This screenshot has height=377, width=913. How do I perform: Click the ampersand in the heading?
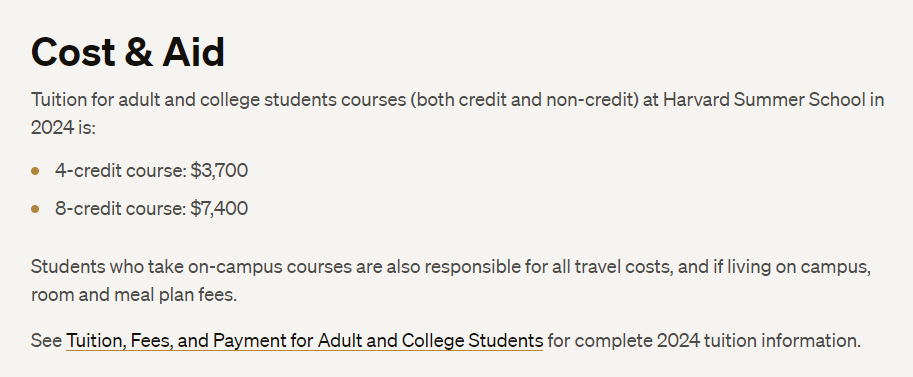tap(138, 52)
